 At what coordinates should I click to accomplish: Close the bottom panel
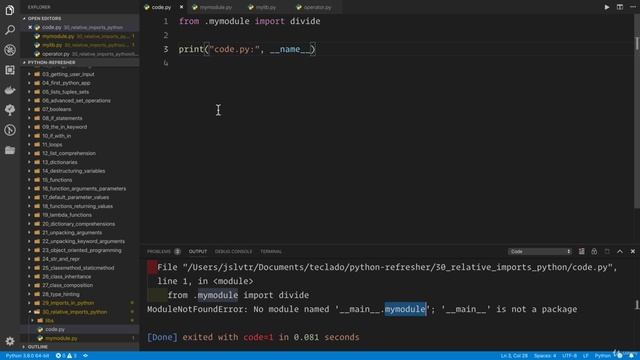(632, 251)
